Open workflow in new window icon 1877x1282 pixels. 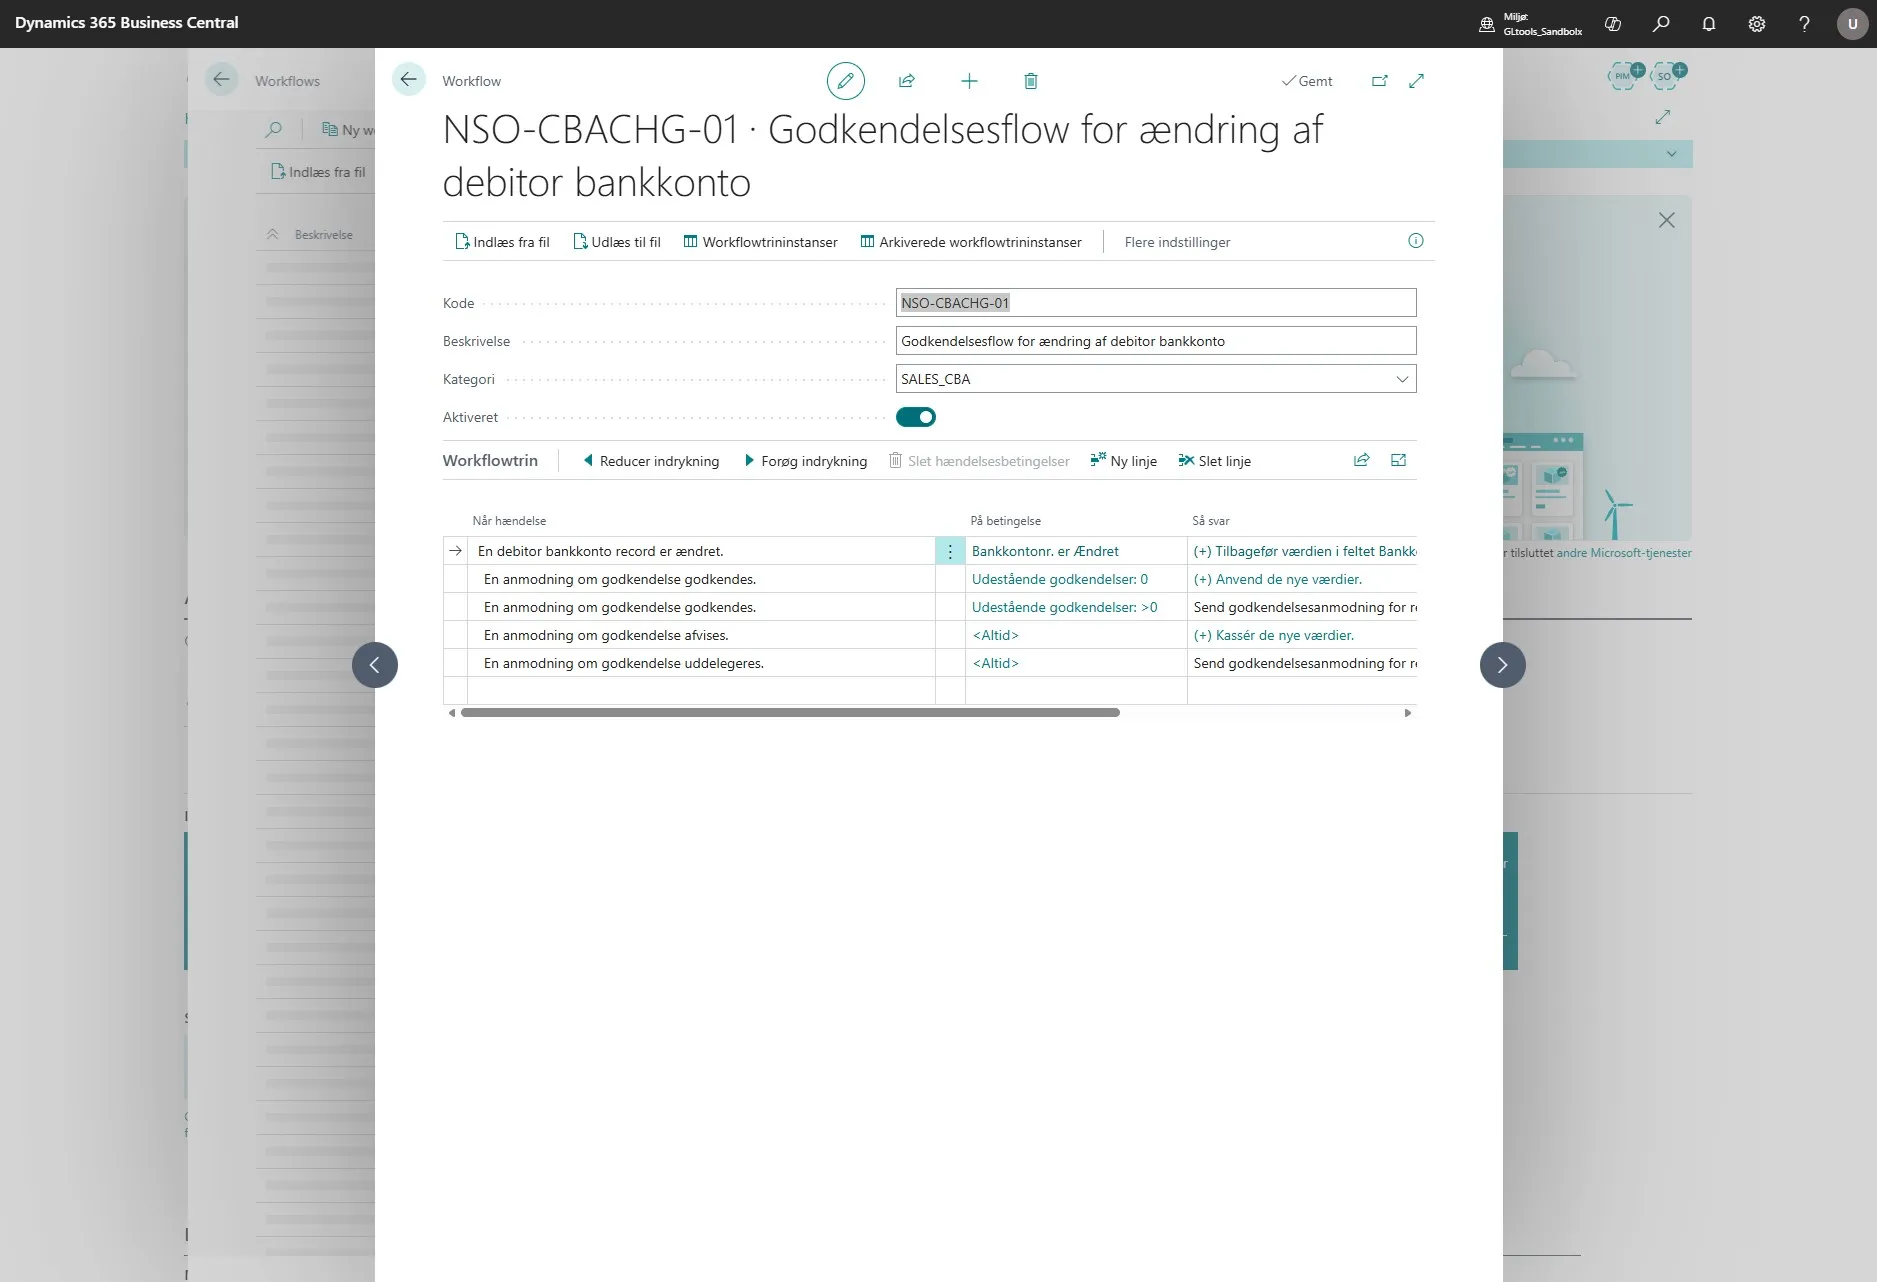pos(1380,81)
